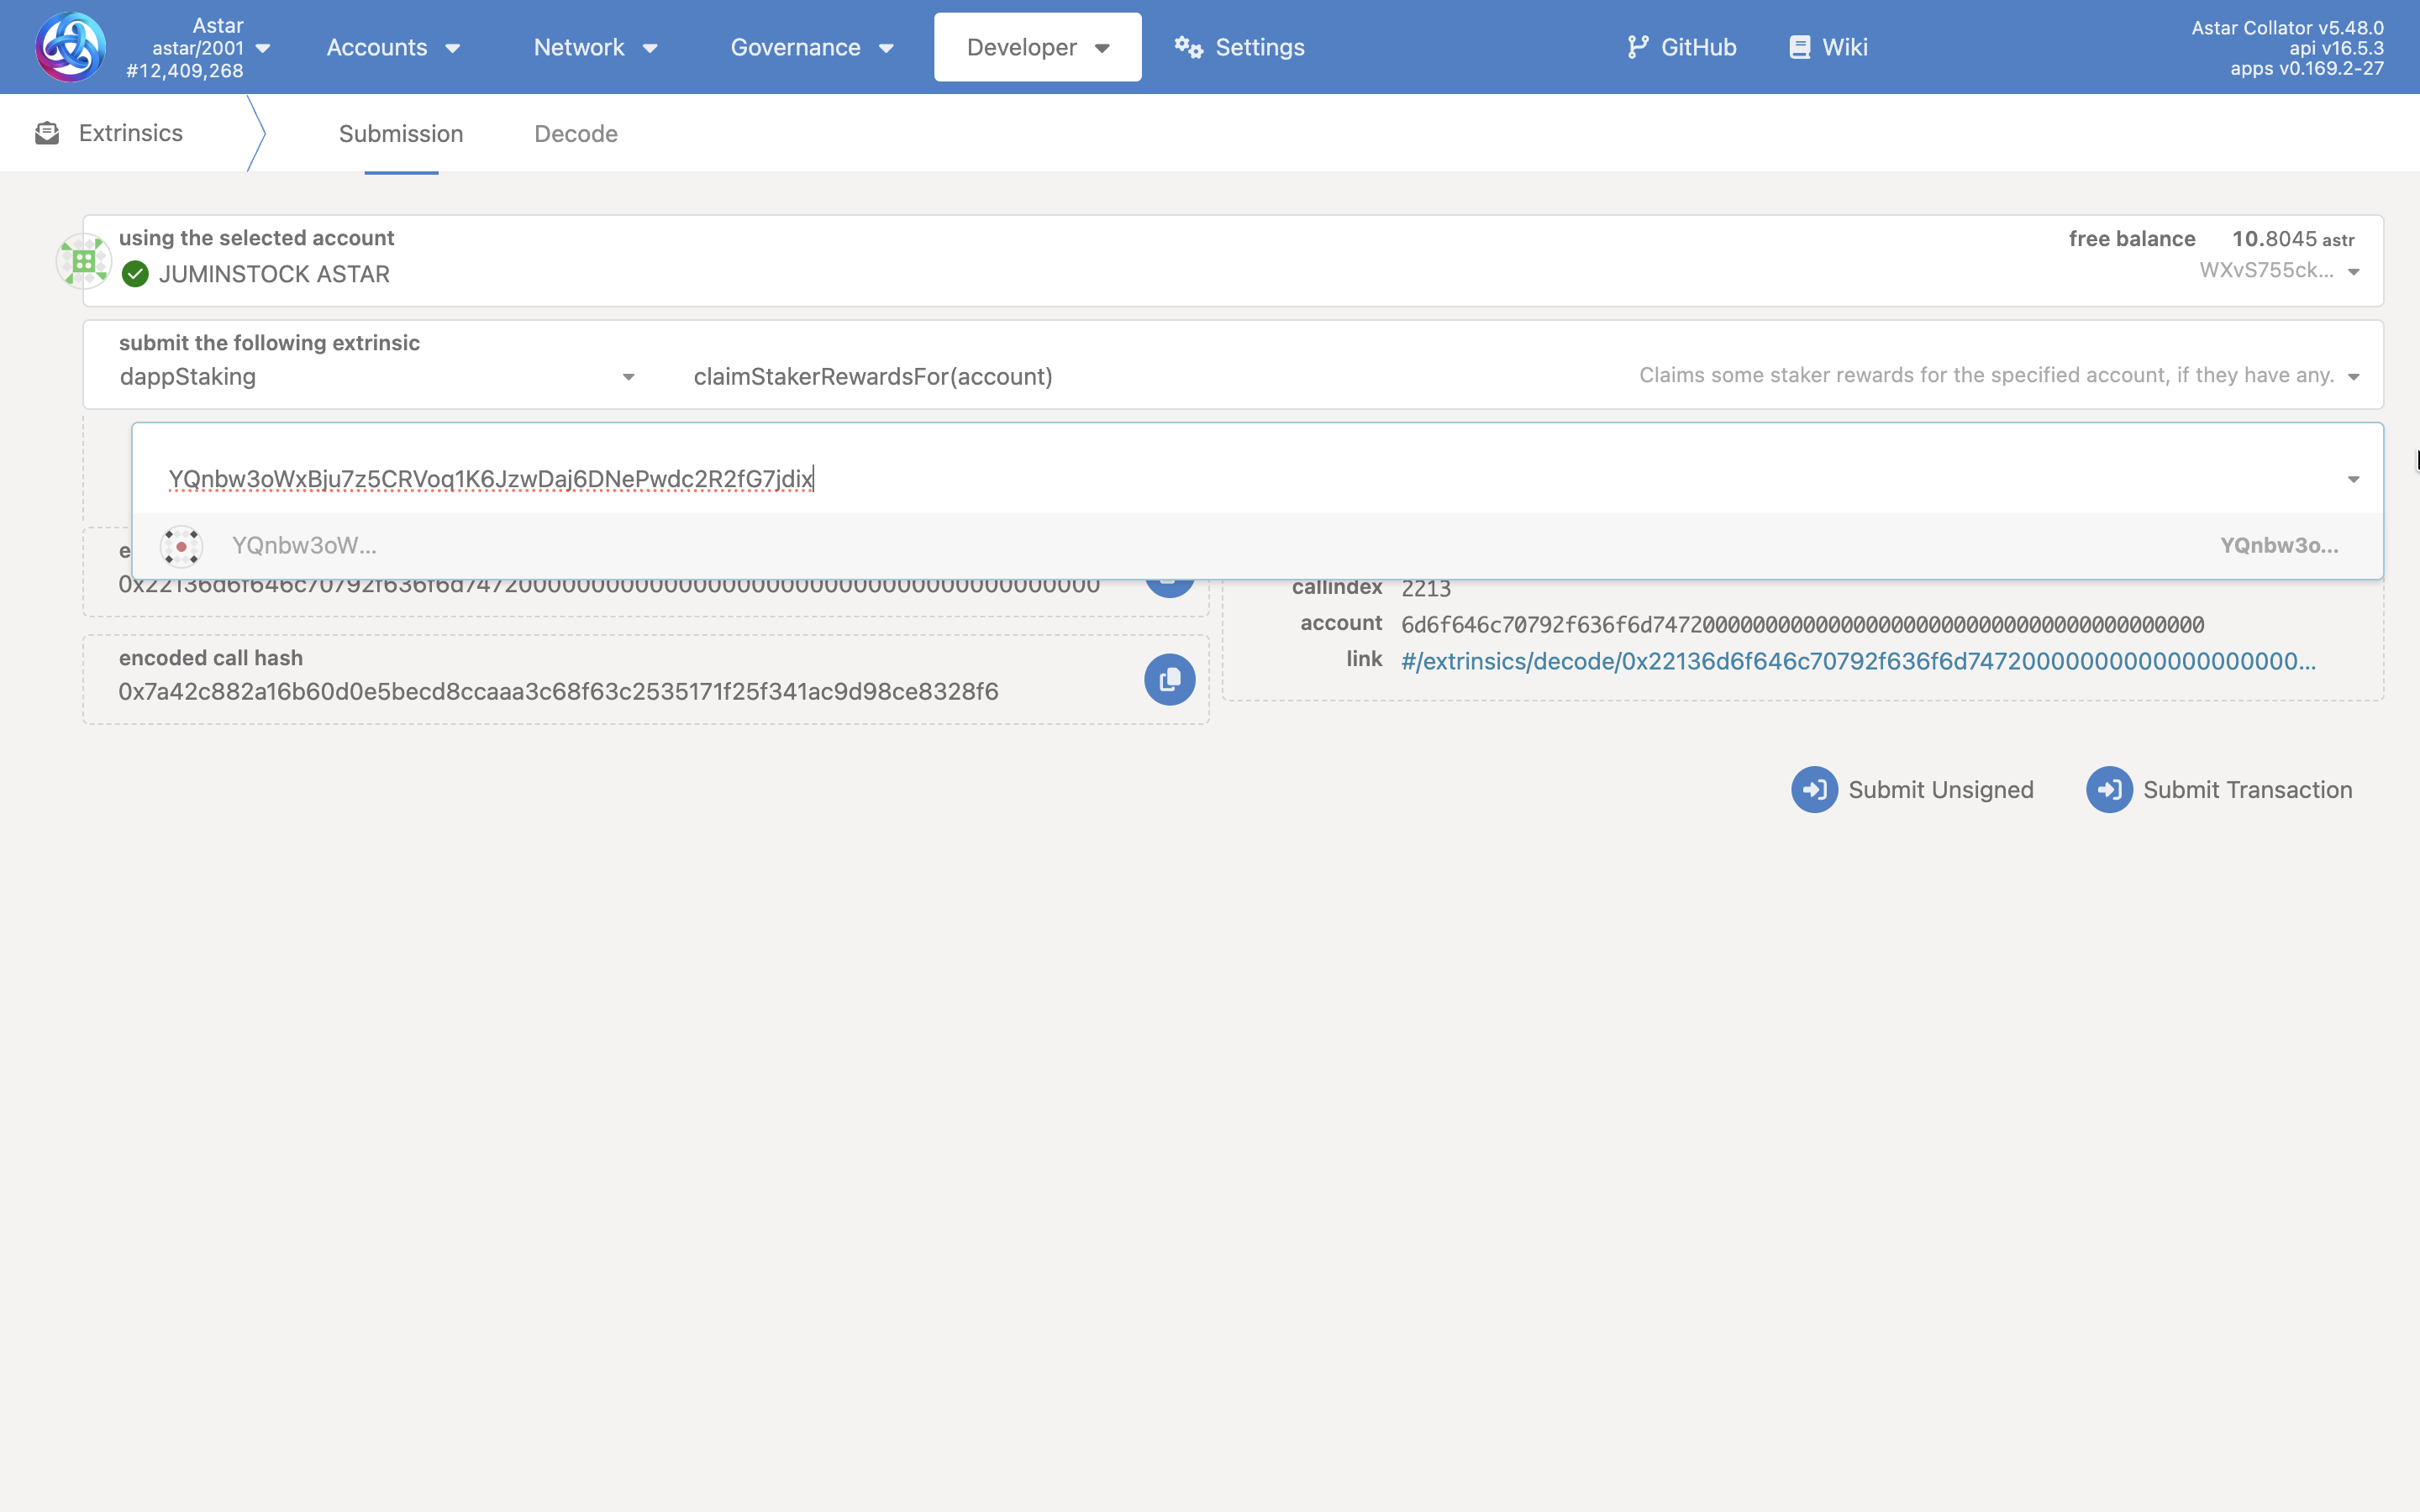Click the Astar network logo
Screen dimensions: 2420x1512
(70, 47)
